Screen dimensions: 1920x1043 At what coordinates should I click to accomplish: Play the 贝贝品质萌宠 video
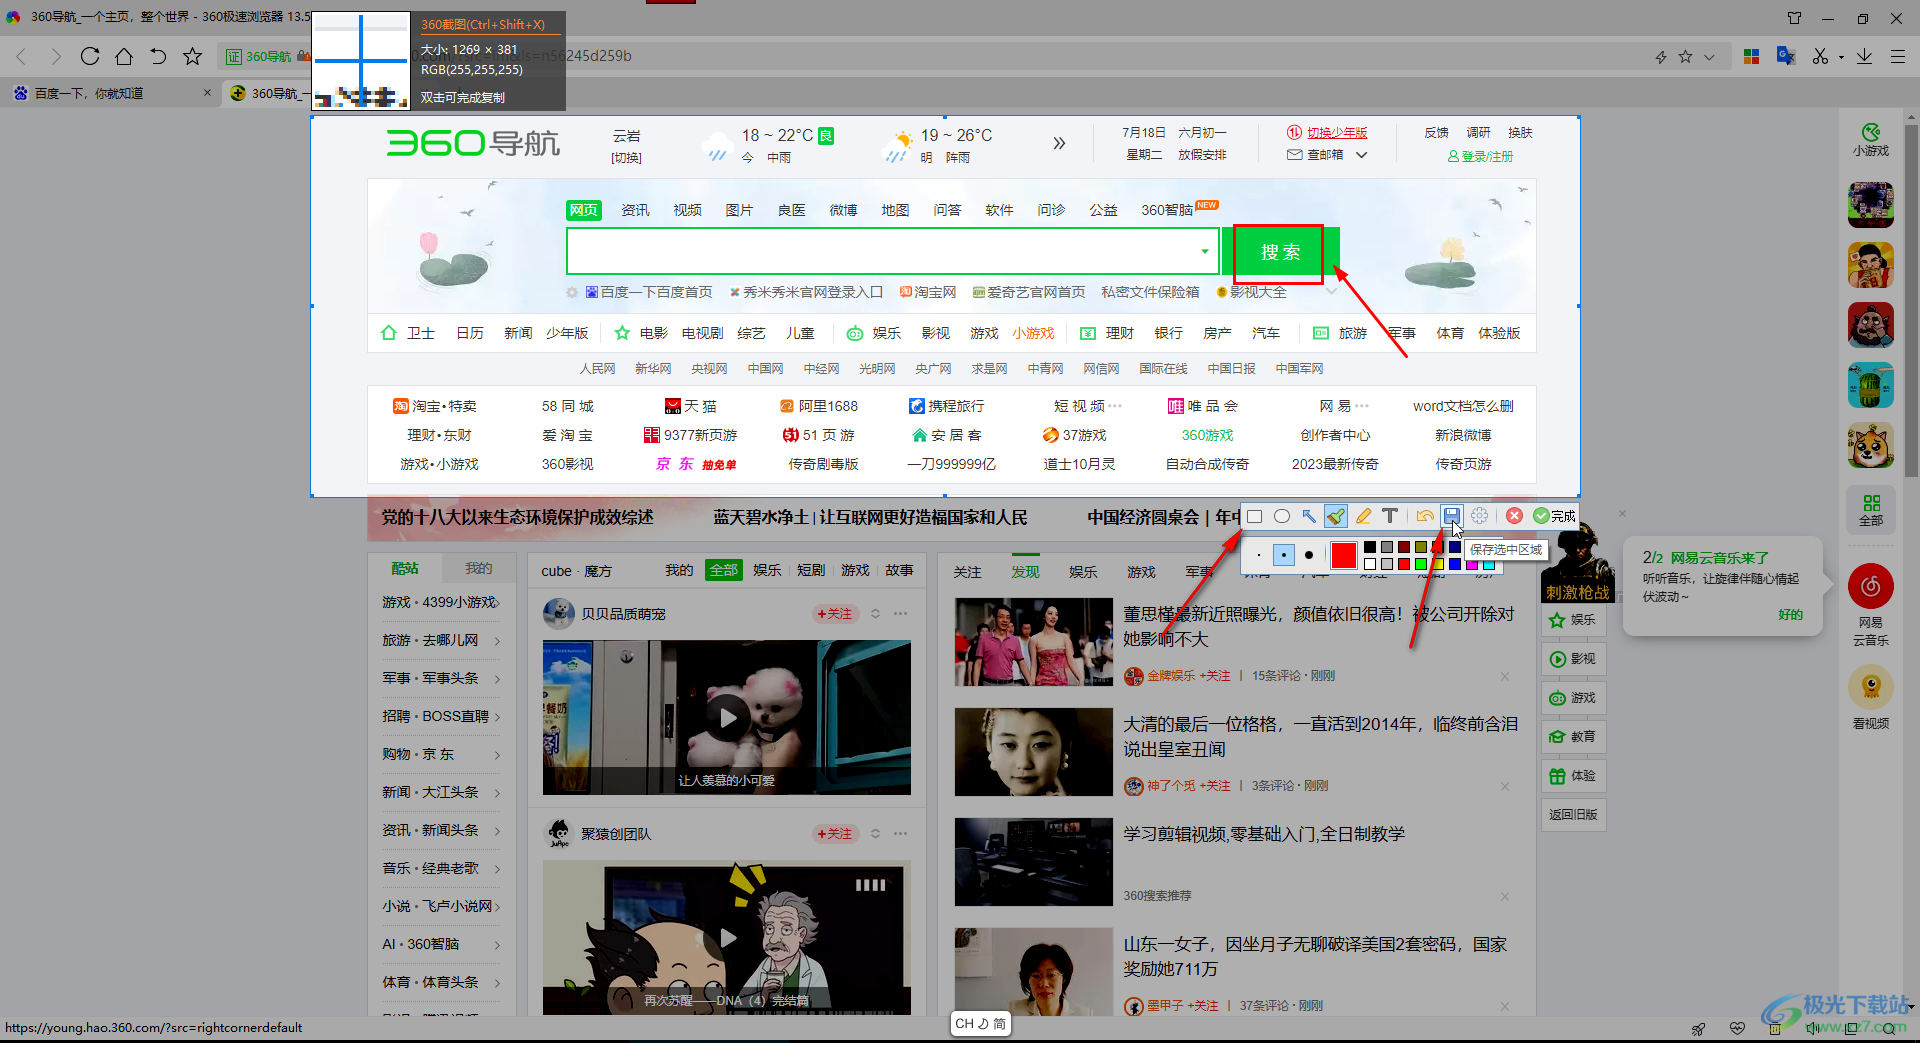point(727,717)
